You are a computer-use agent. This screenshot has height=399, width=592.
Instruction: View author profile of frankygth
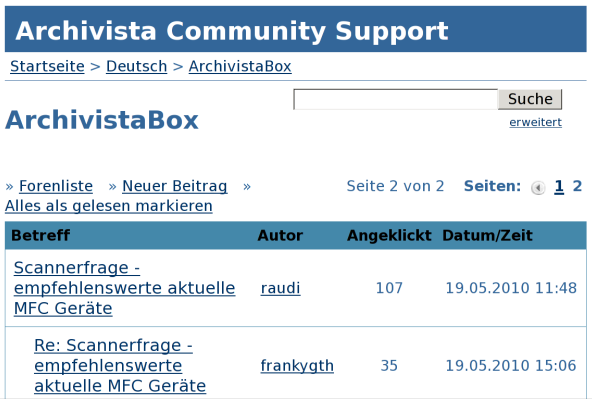pyautogui.click(x=297, y=365)
